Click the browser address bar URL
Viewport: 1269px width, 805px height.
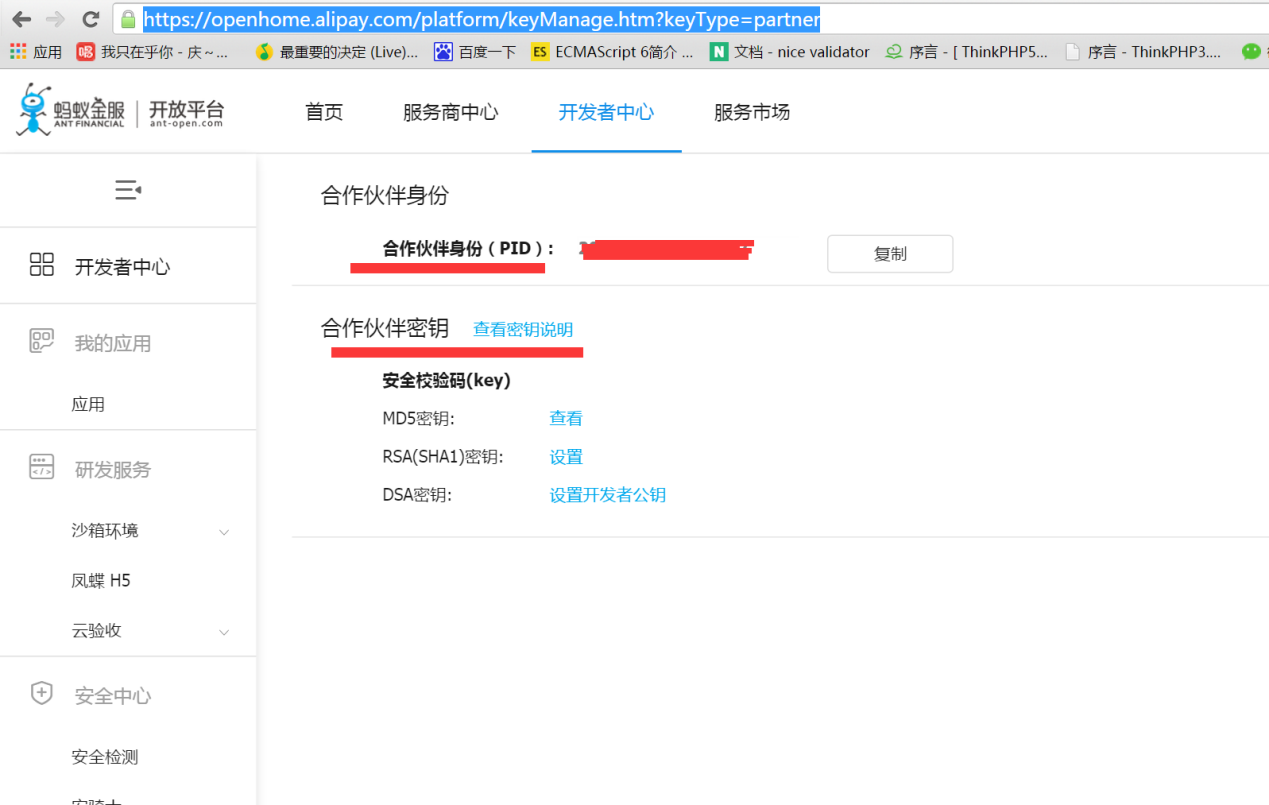(482, 19)
